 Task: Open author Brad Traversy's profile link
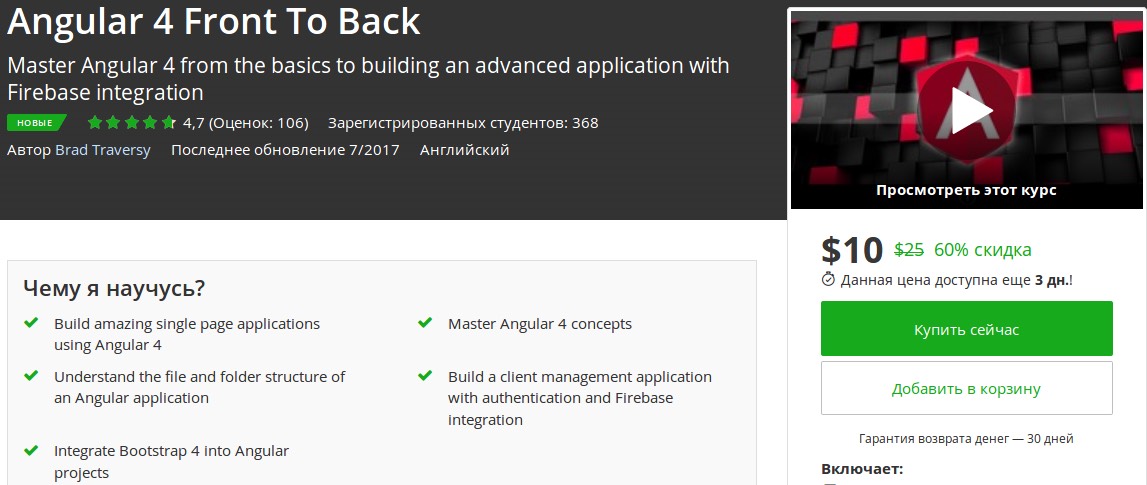(x=103, y=150)
